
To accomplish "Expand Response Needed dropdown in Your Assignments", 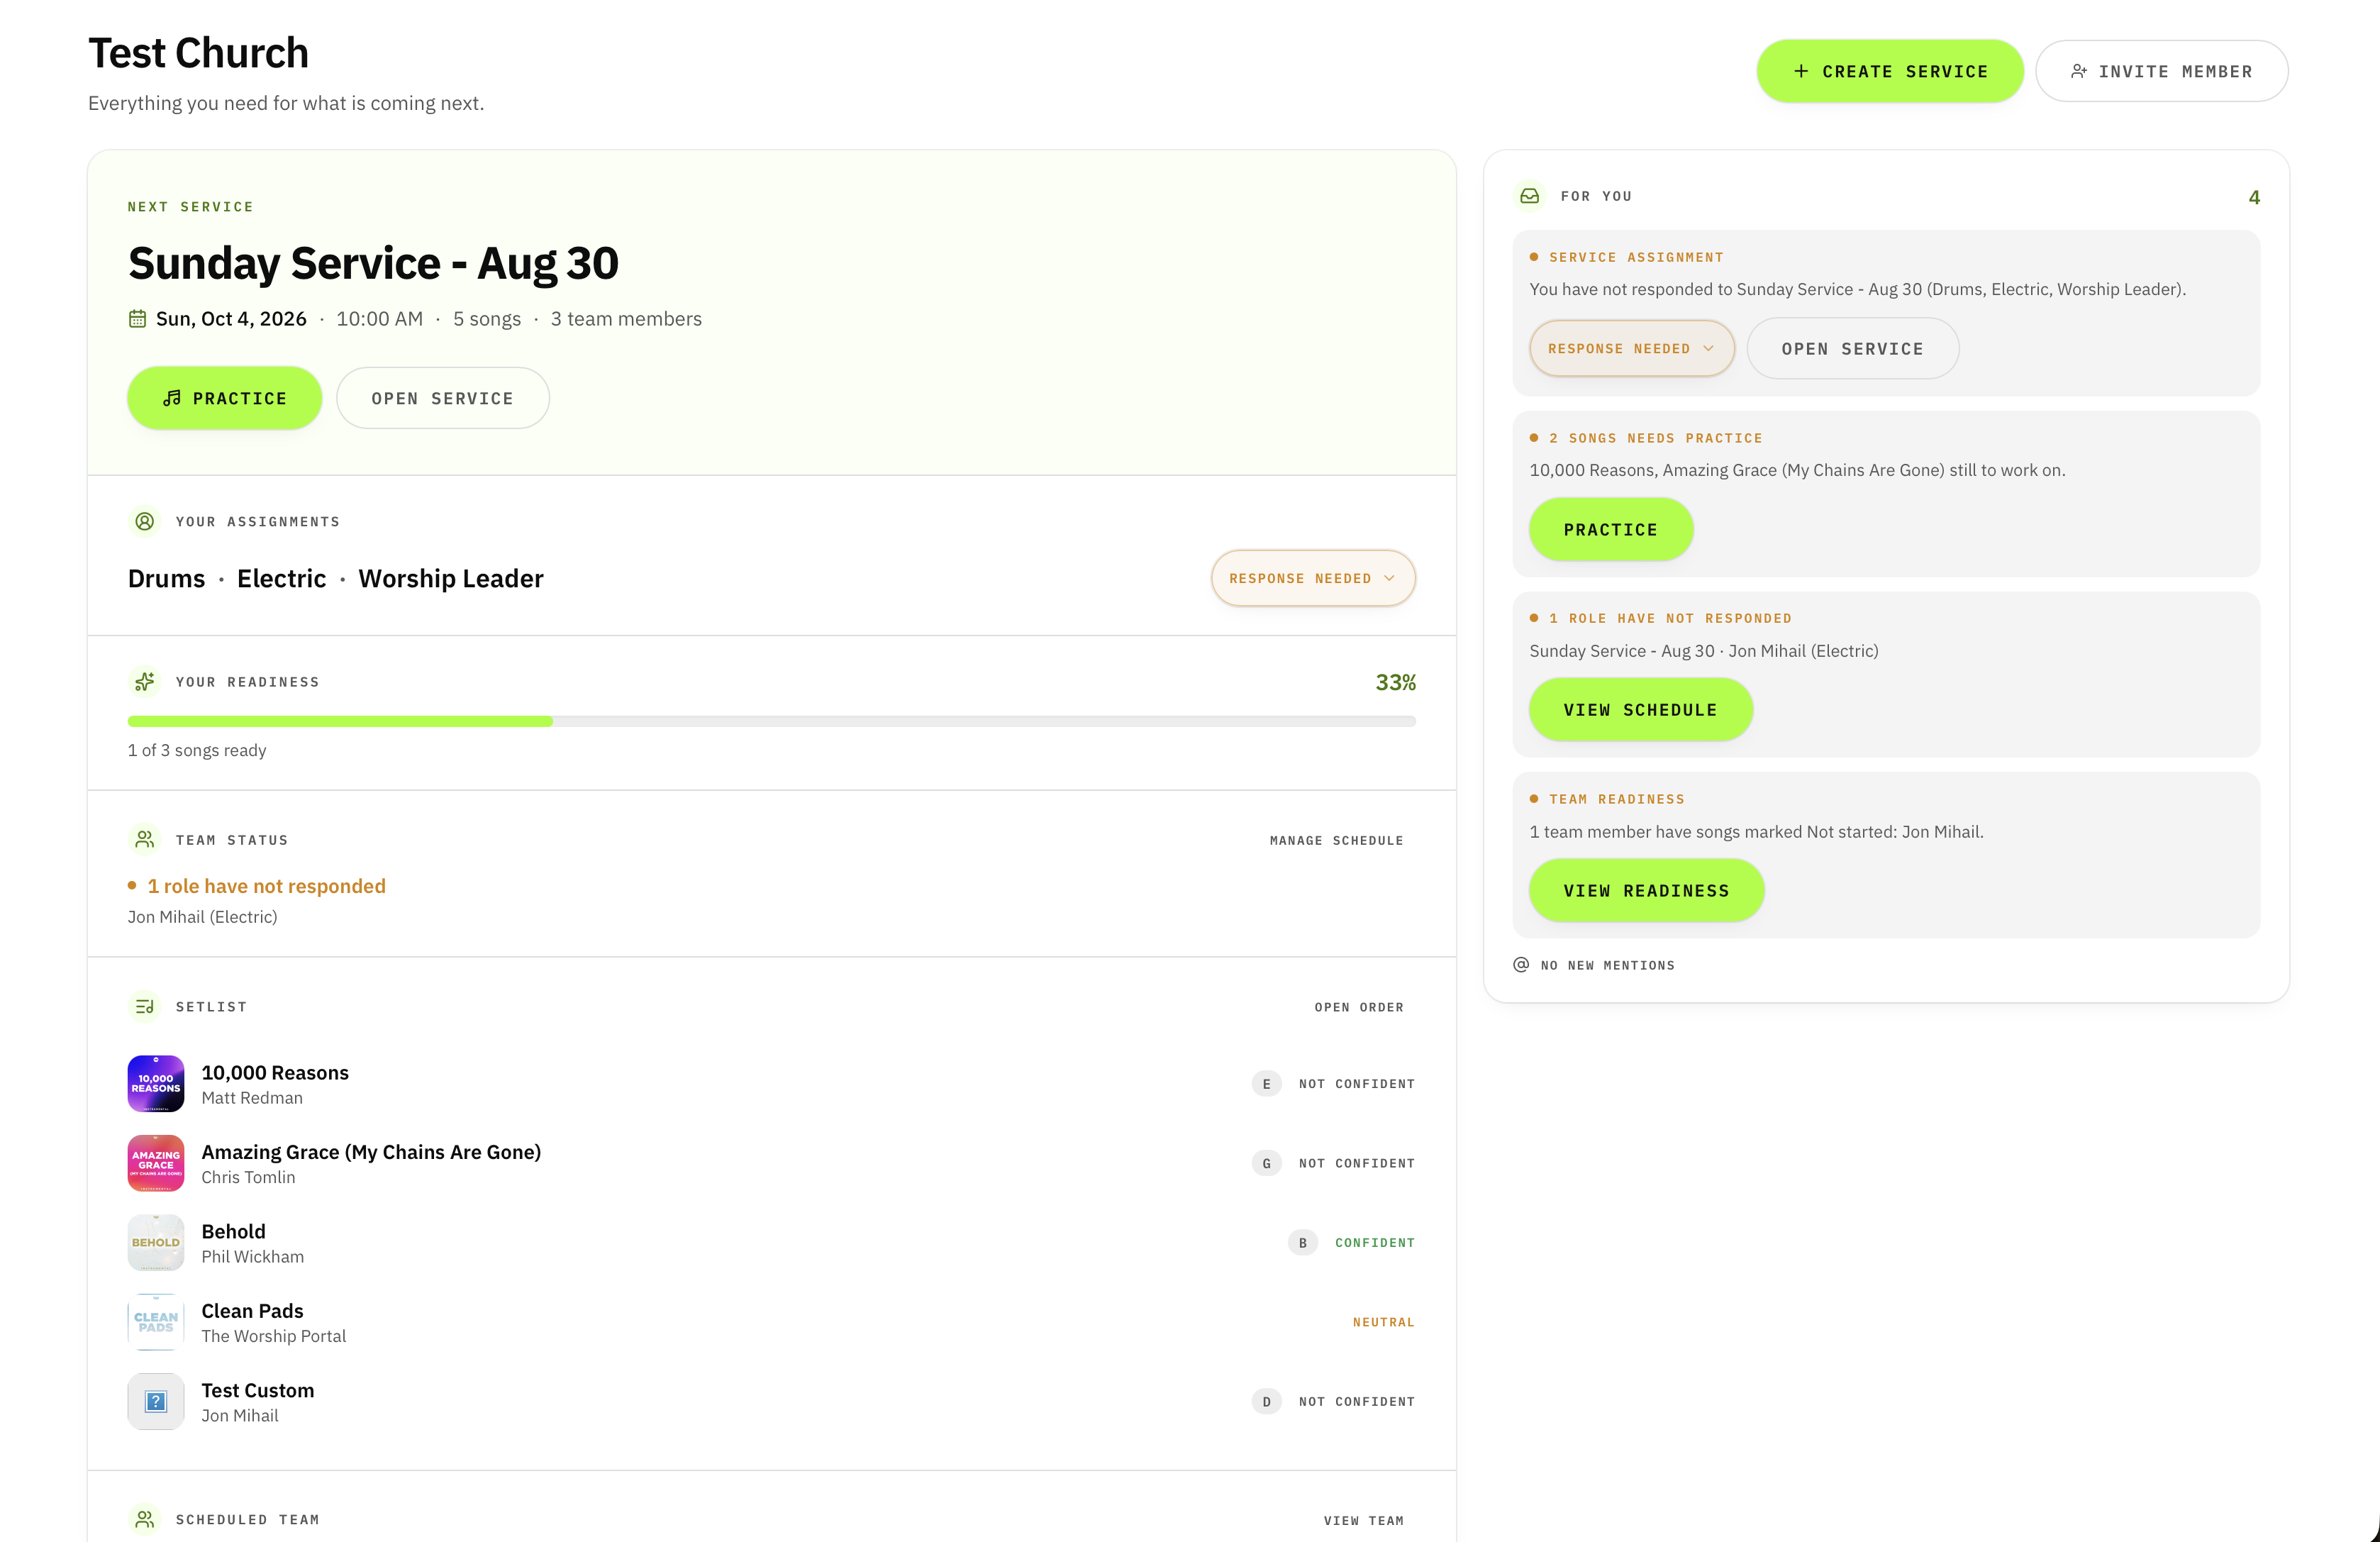I will [1313, 578].
